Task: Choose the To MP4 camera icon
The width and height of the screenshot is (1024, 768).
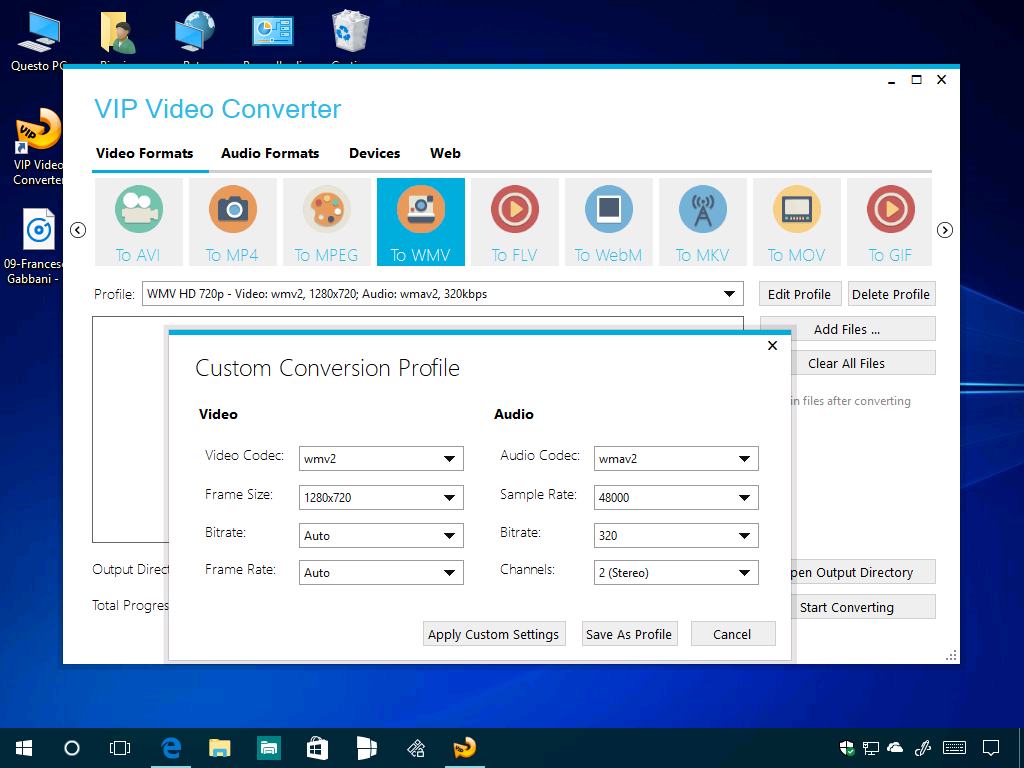Action: point(232,222)
